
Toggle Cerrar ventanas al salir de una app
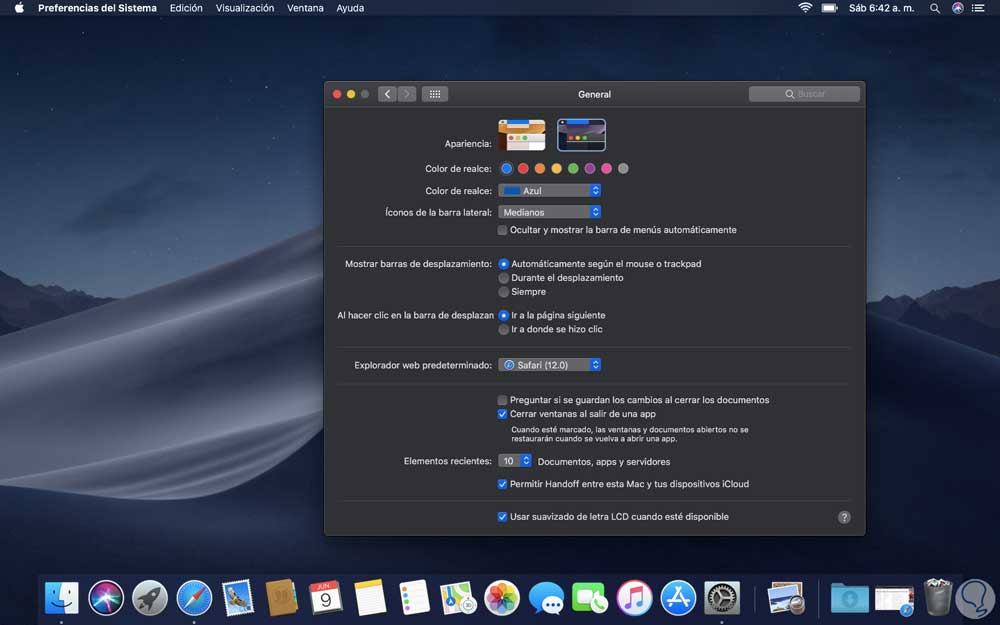pos(503,415)
